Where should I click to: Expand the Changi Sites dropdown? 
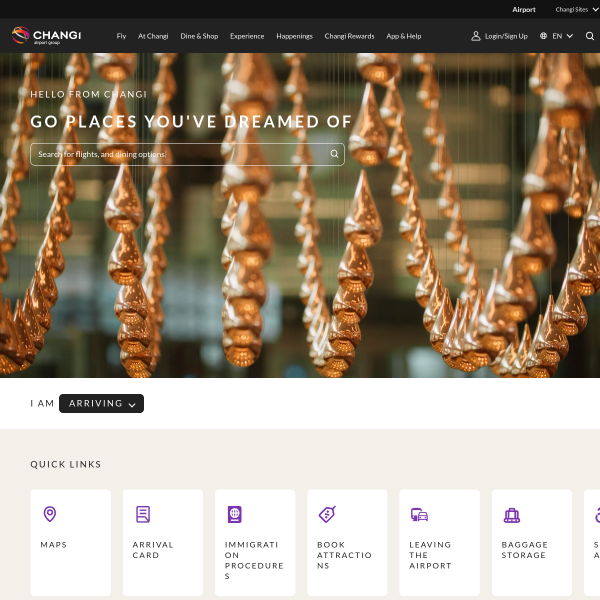[x=576, y=10]
